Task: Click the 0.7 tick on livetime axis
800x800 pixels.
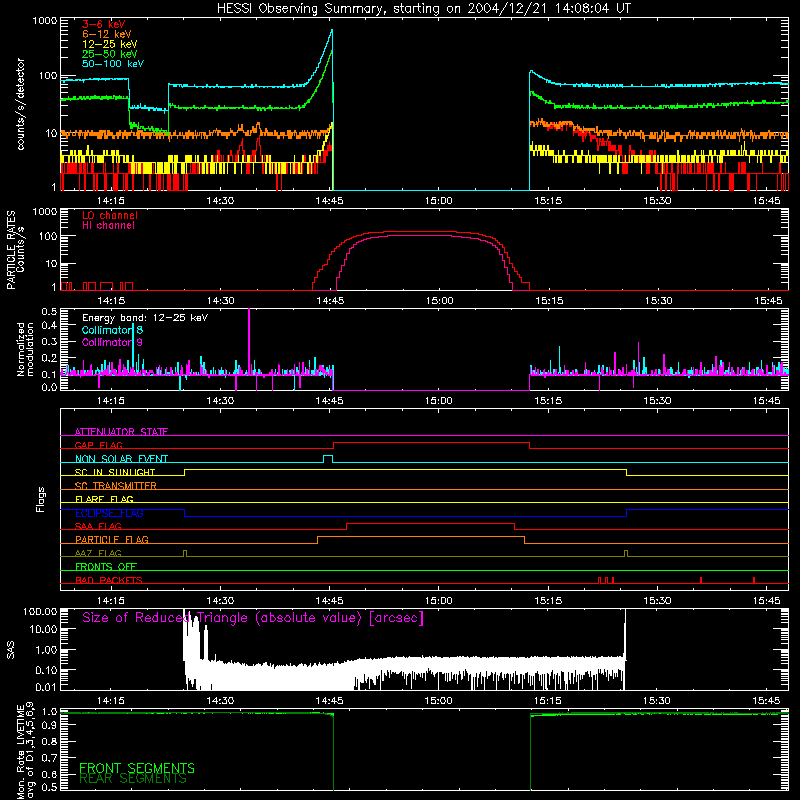Action: pos(49,758)
